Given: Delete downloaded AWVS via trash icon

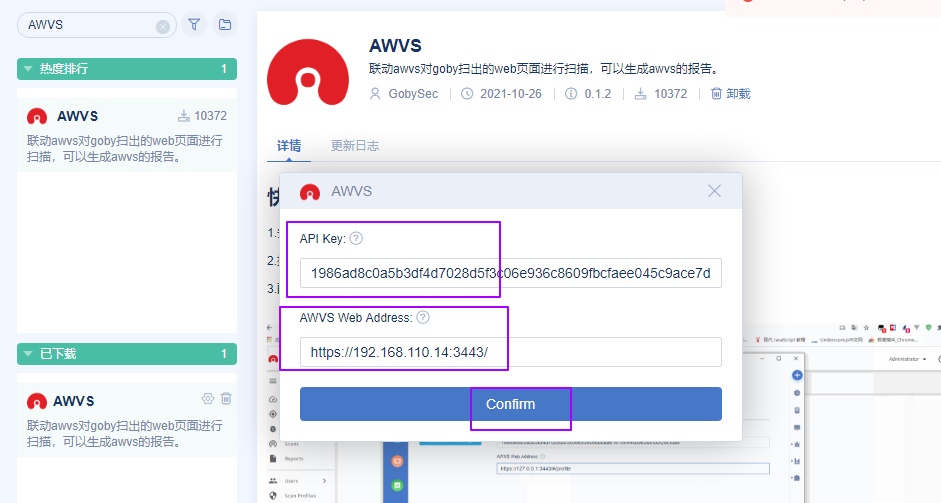Looking at the screenshot, I should point(226,399).
